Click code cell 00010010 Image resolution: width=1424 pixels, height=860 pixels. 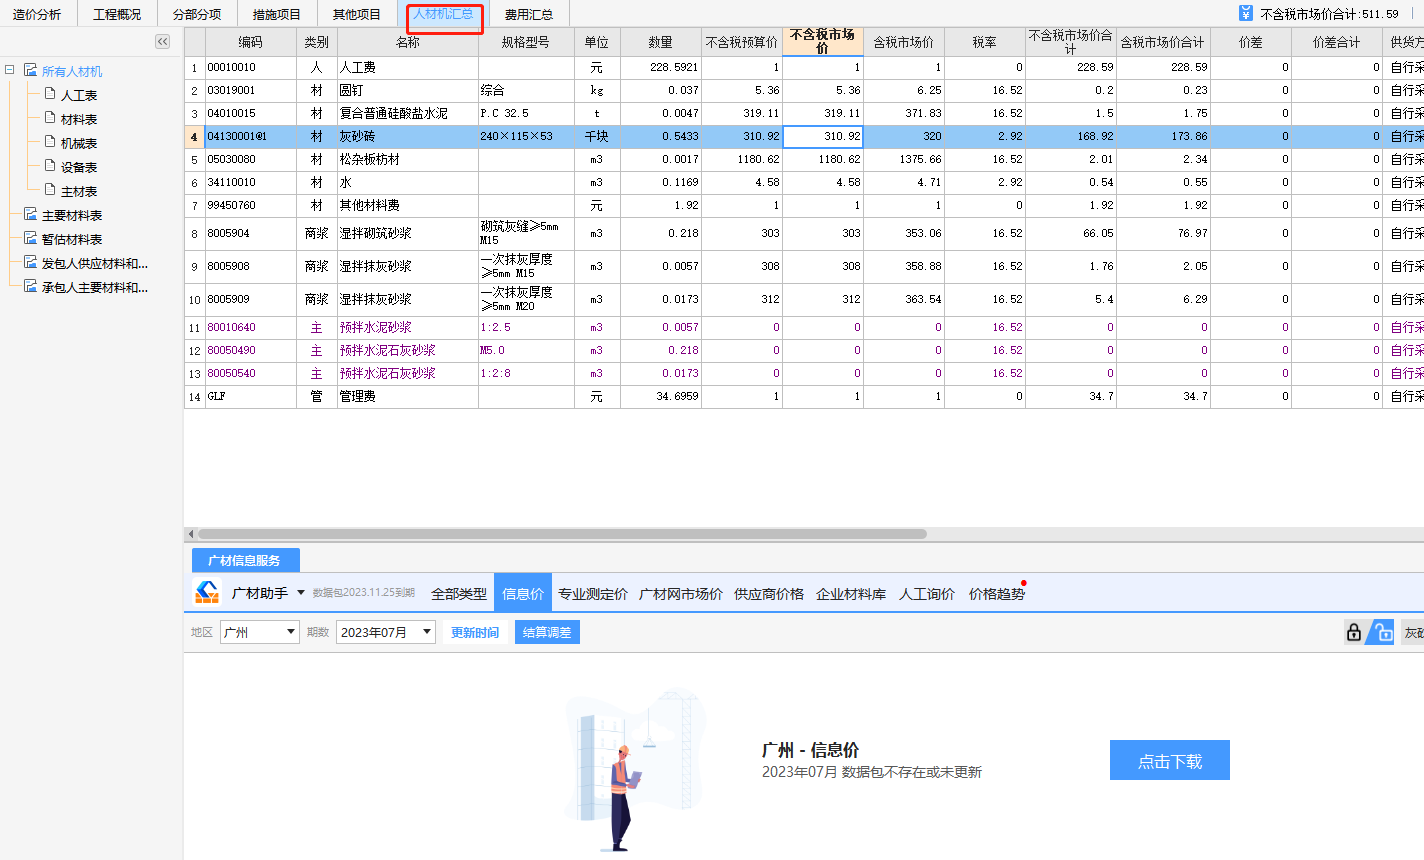coord(250,67)
